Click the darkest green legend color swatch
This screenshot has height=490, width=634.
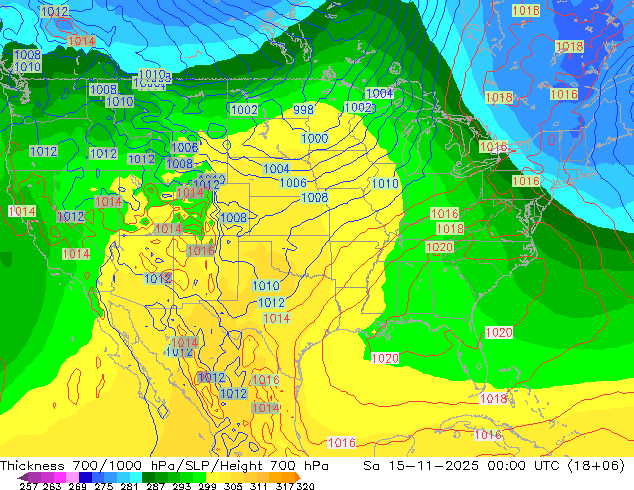pyautogui.click(x=148, y=477)
